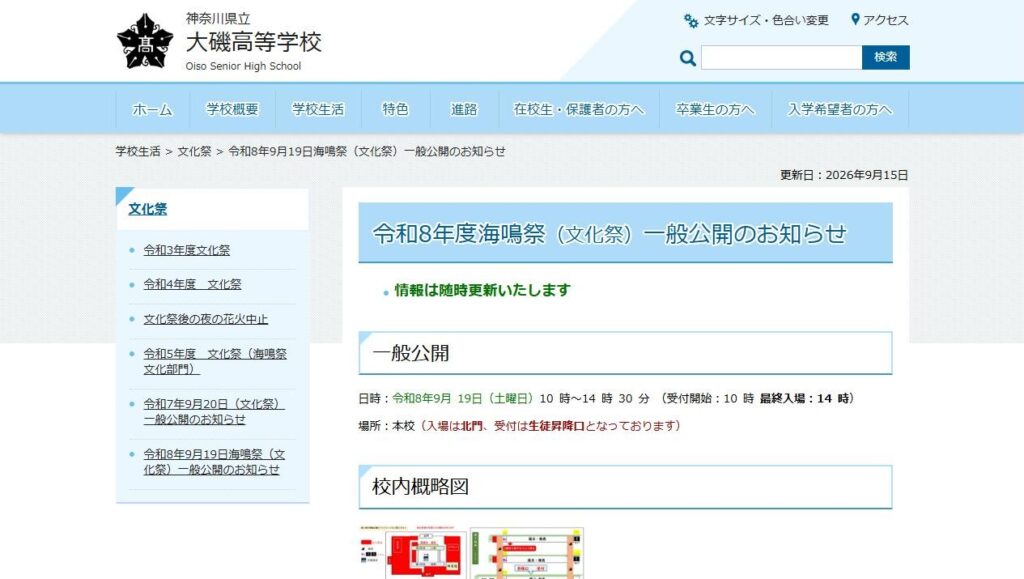
Task: Click the 検索 button
Action: click(x=886, y=57)
